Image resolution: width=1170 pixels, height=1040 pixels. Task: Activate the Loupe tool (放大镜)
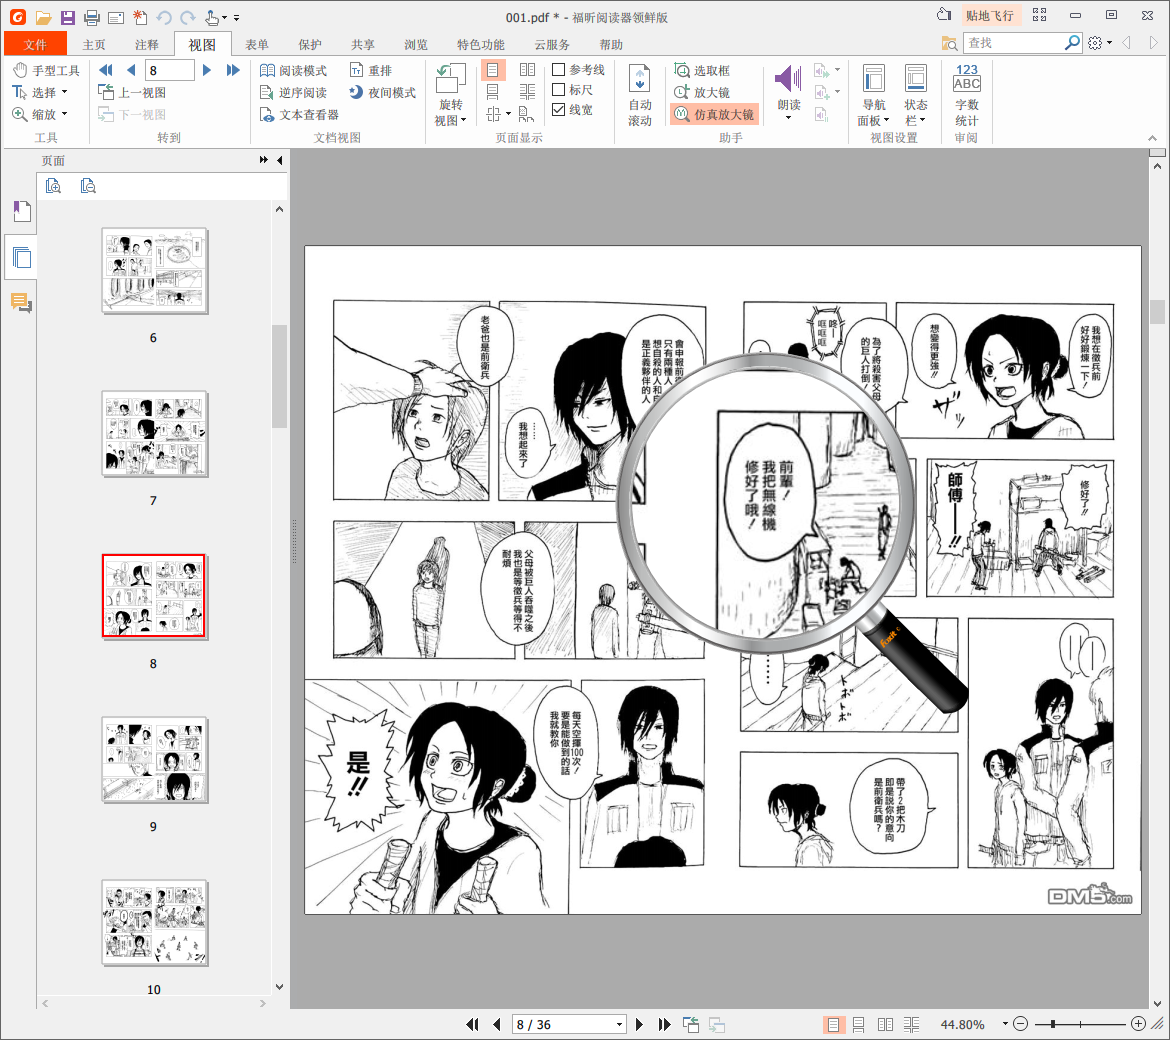pyautogui.click(x=702, y=93)
